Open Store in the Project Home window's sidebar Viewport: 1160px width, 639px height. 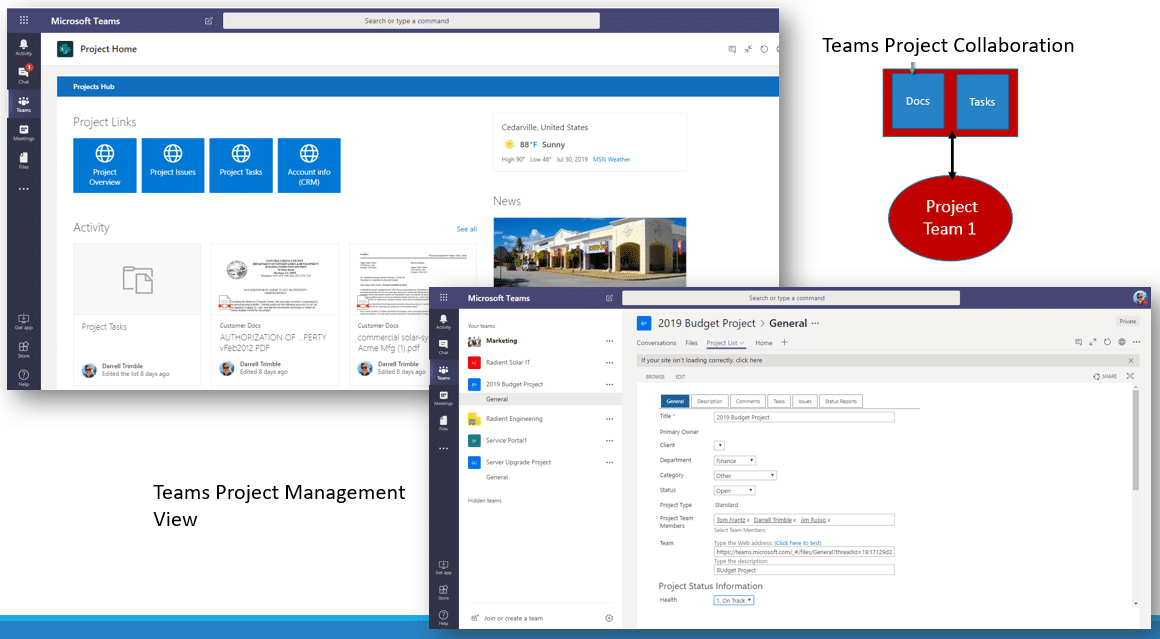coord(24,349)
